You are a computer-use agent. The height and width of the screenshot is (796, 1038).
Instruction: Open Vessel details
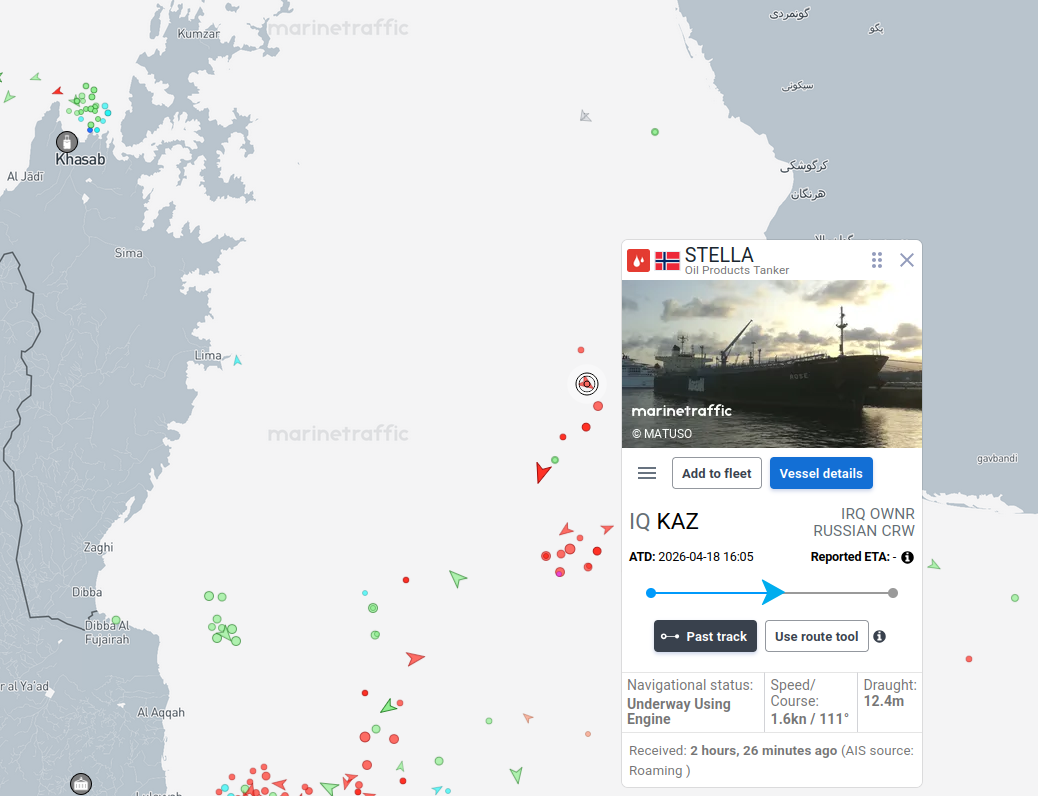[x=821, y=473]
